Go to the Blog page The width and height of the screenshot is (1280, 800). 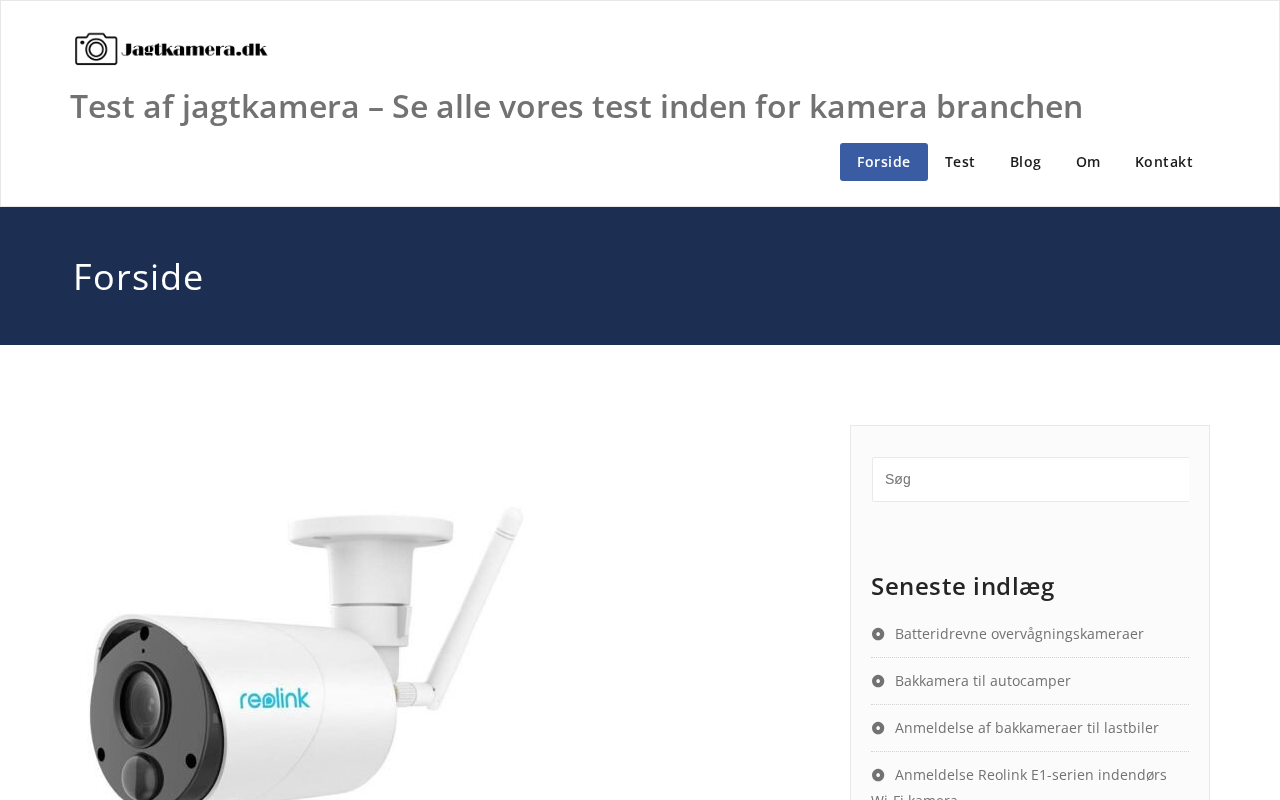tap(1025, 162)
